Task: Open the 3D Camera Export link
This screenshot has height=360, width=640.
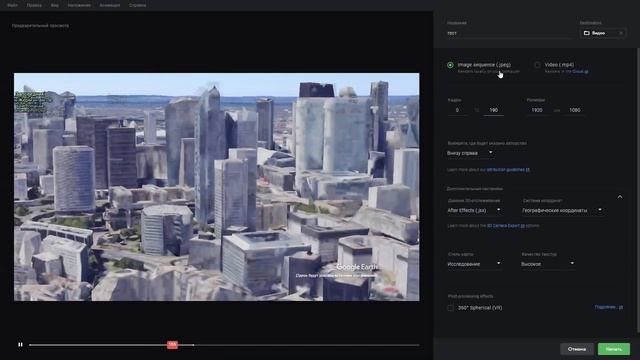Action: [506, 226]
